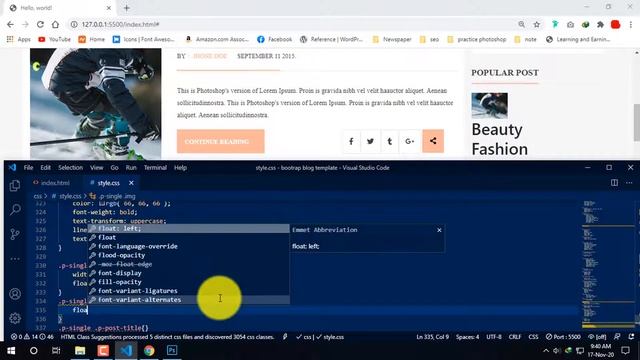Open Edit menu in VS Code
The image size is (640, 360).
45,168
